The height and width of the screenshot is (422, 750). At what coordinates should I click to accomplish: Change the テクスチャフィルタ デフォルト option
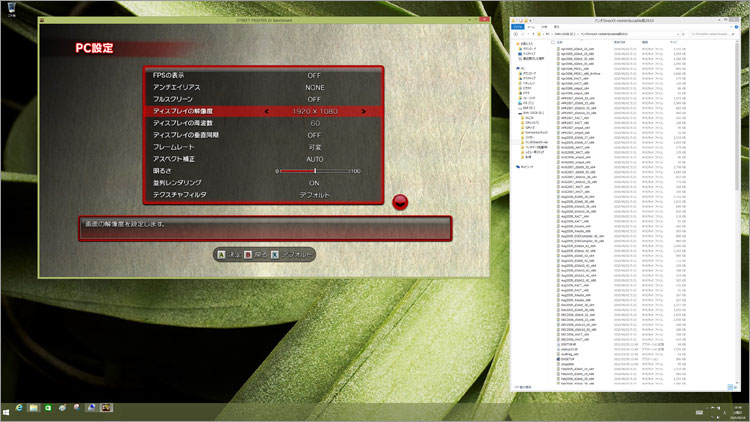314,195
